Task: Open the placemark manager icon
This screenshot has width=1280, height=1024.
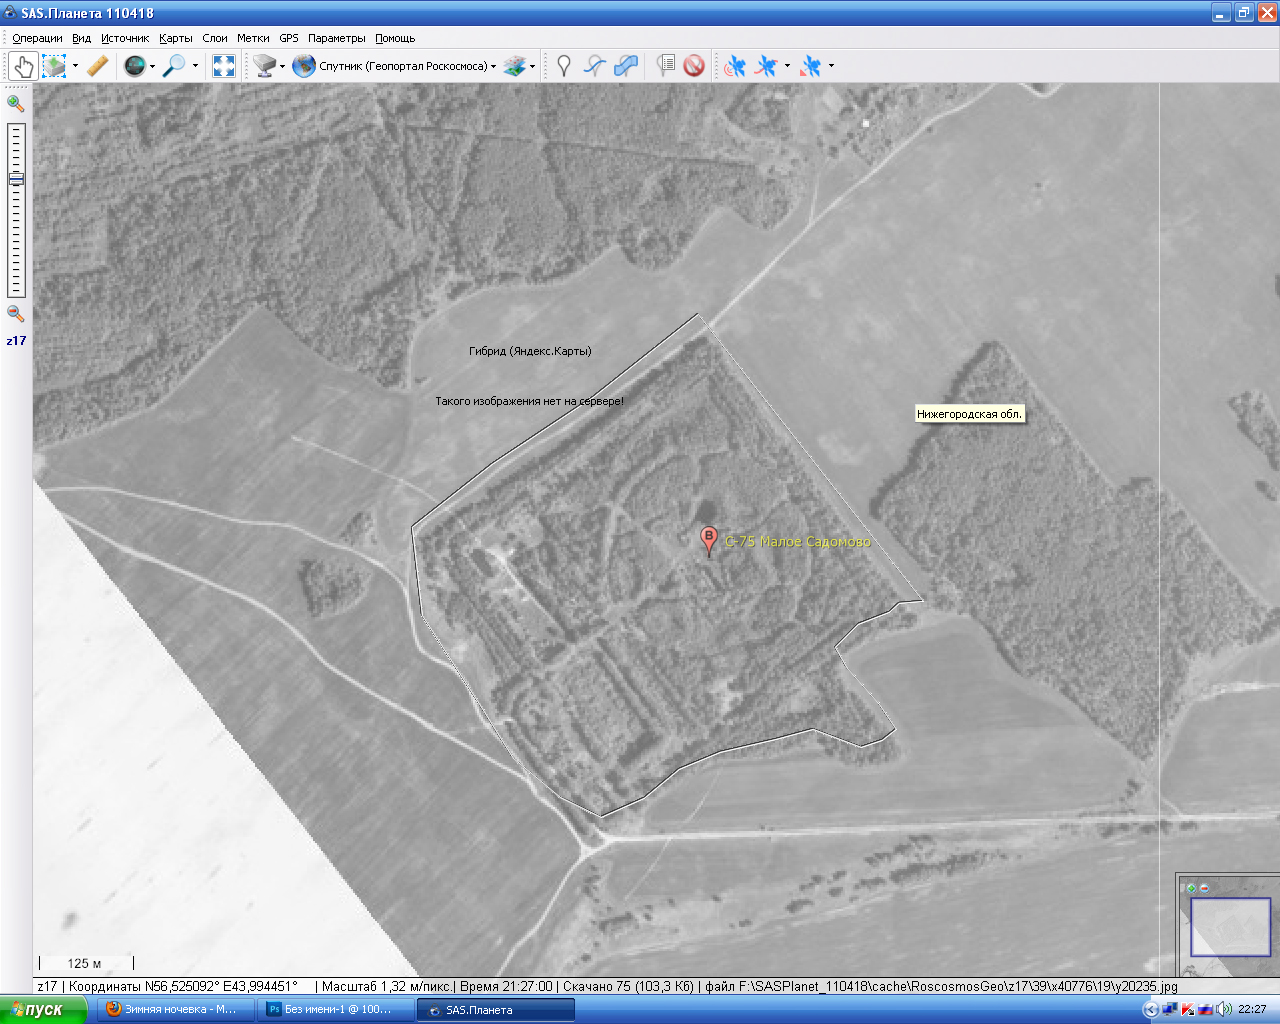Action: coord(665,66)
